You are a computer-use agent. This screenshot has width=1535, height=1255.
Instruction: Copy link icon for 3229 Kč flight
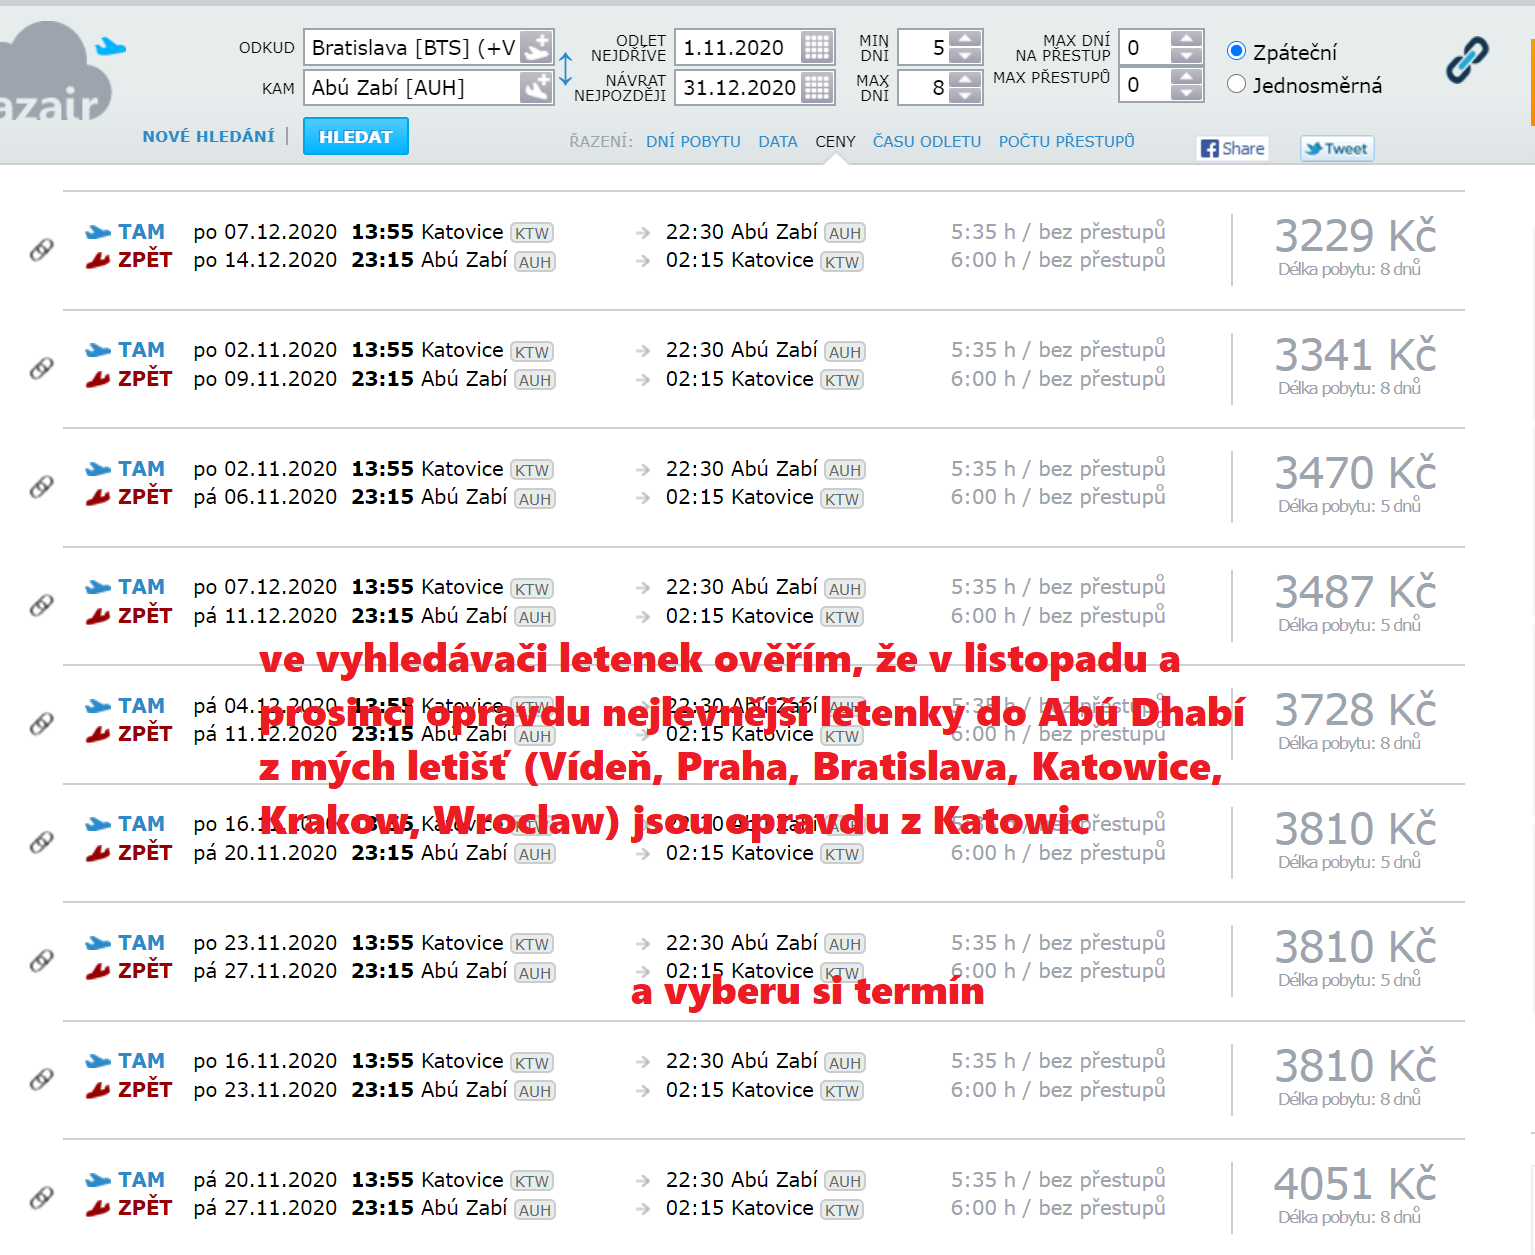tap(41, 249)
